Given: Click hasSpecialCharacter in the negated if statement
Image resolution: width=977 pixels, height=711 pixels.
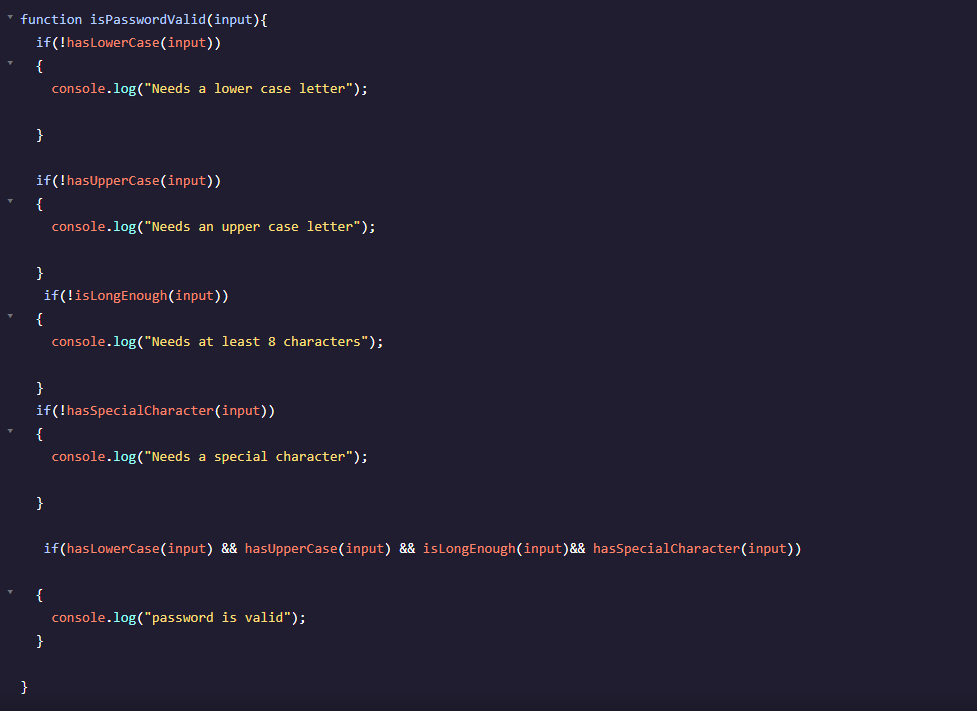Looking at the screenshot, I should tap(140, 411).
